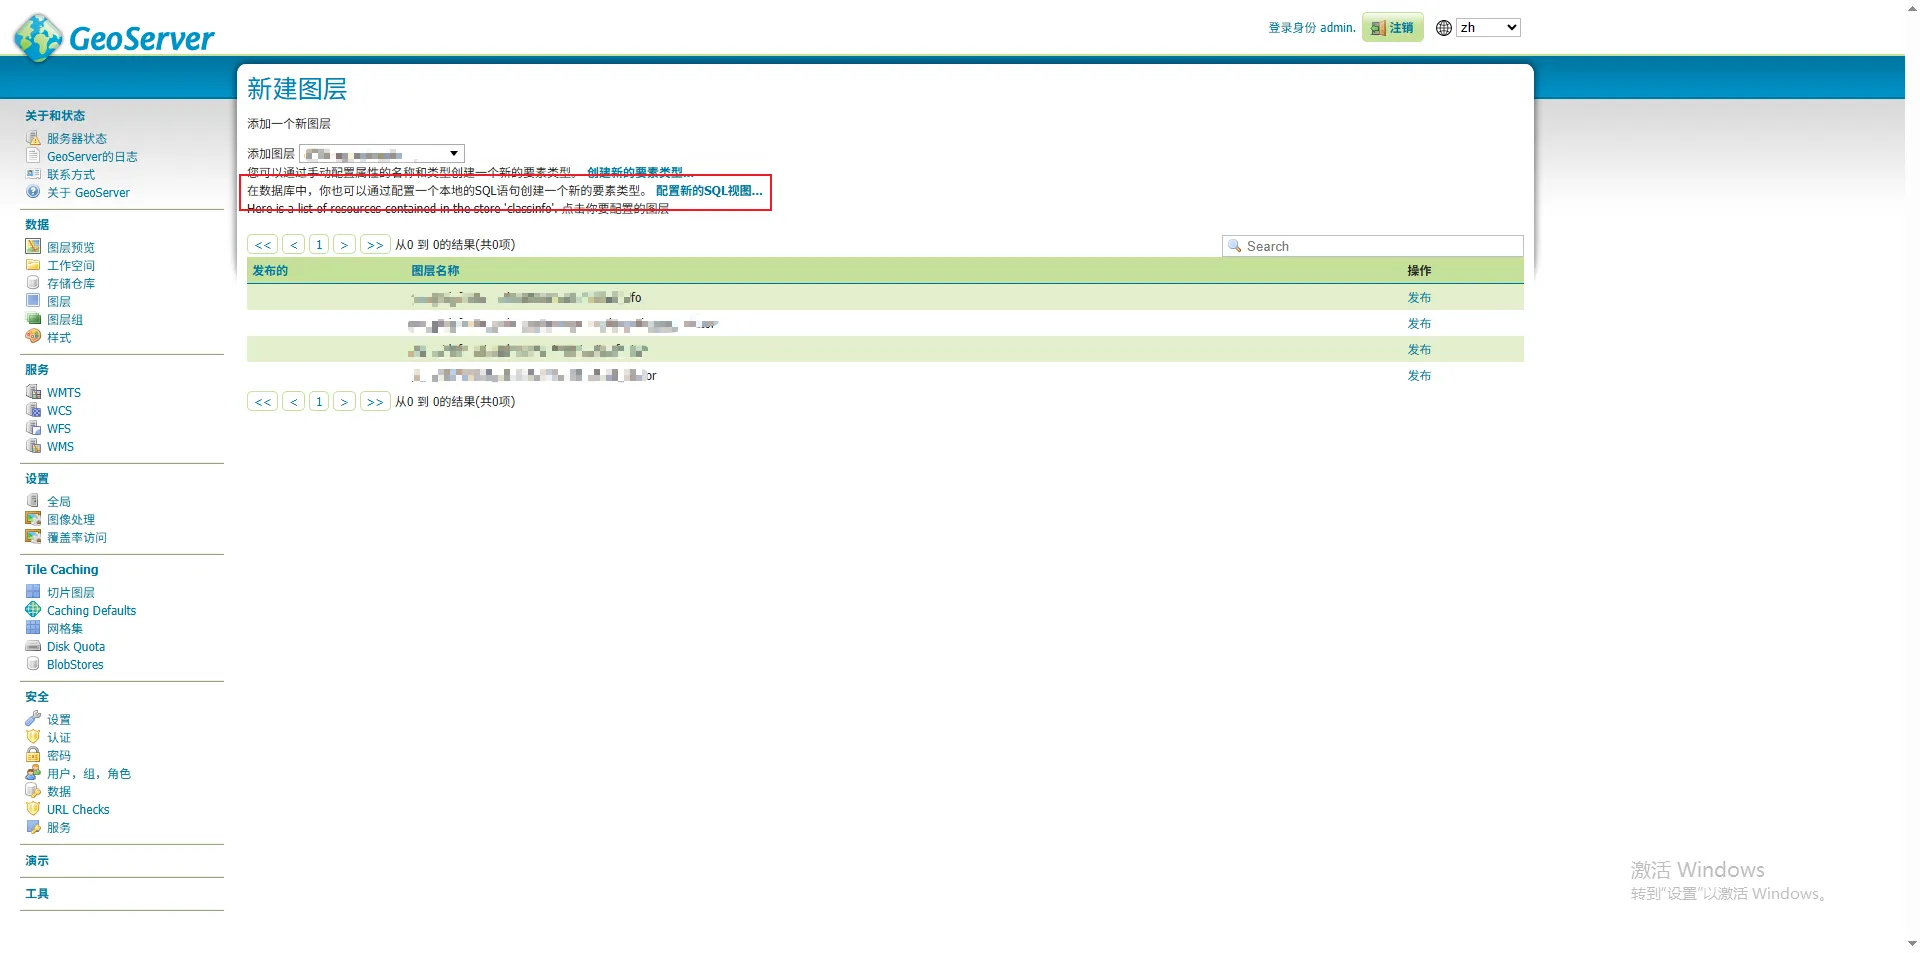Open the configure new SQL view link
The width and height of the screenshot is (1920, 953).
708,191
